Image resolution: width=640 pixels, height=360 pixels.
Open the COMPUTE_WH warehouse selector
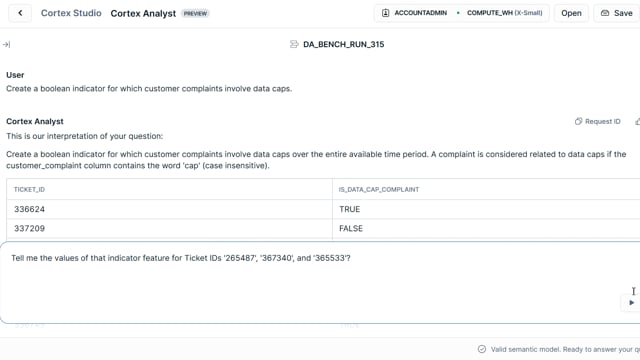point(504,13)
